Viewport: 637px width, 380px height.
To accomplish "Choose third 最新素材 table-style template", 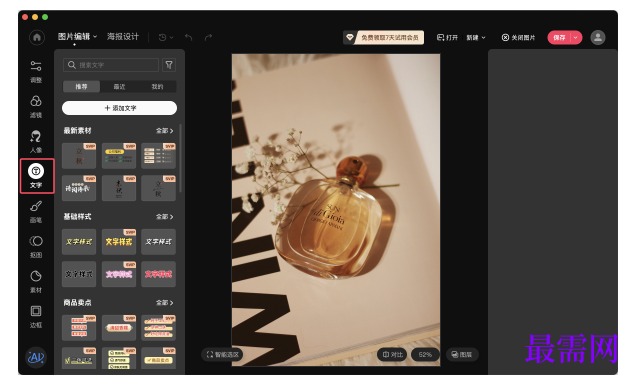I will coord(158,156).
